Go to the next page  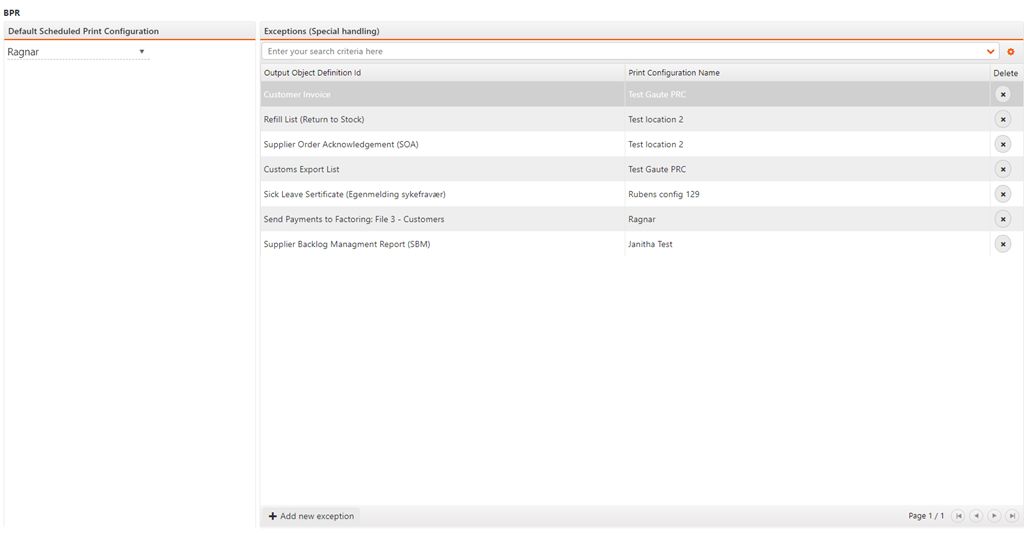pos(994,516)
